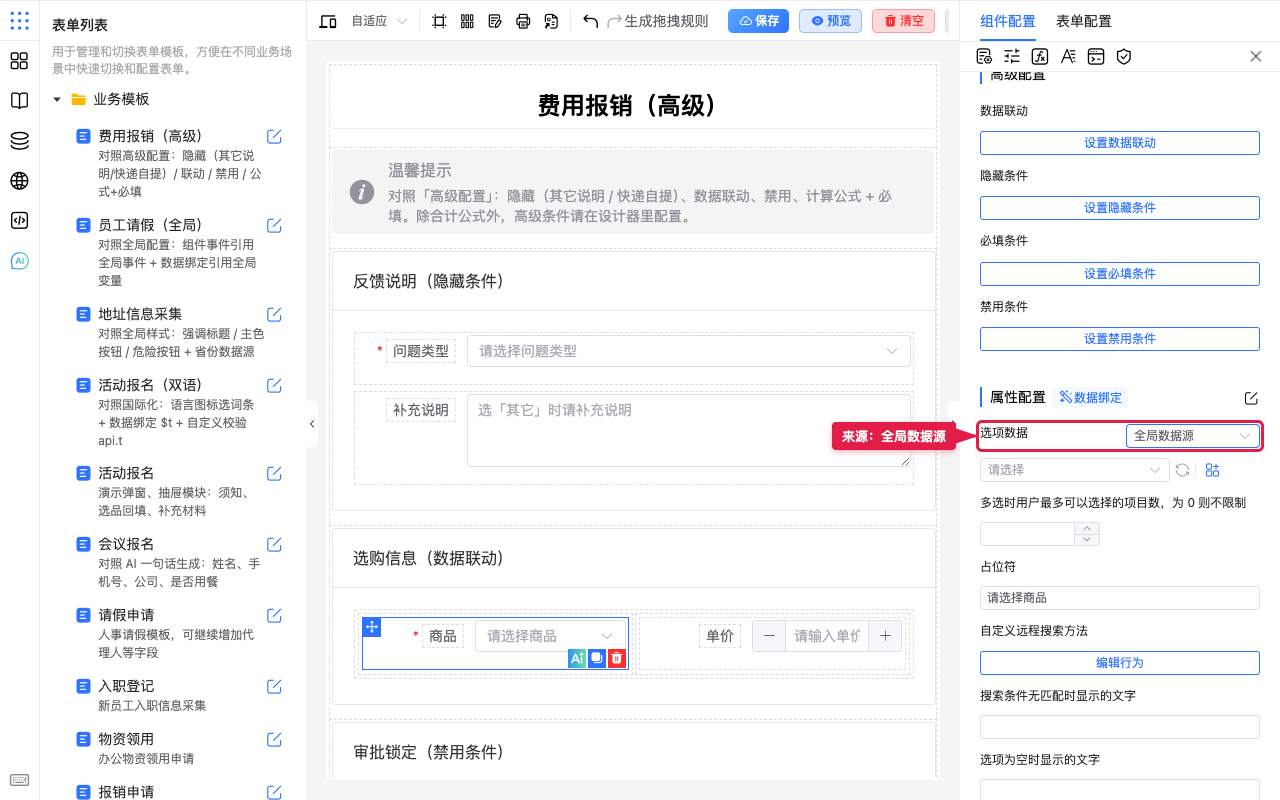The image size is (1280, 800).
Task: Open the AI assistant icon
Action: click(x=19, y=261)
